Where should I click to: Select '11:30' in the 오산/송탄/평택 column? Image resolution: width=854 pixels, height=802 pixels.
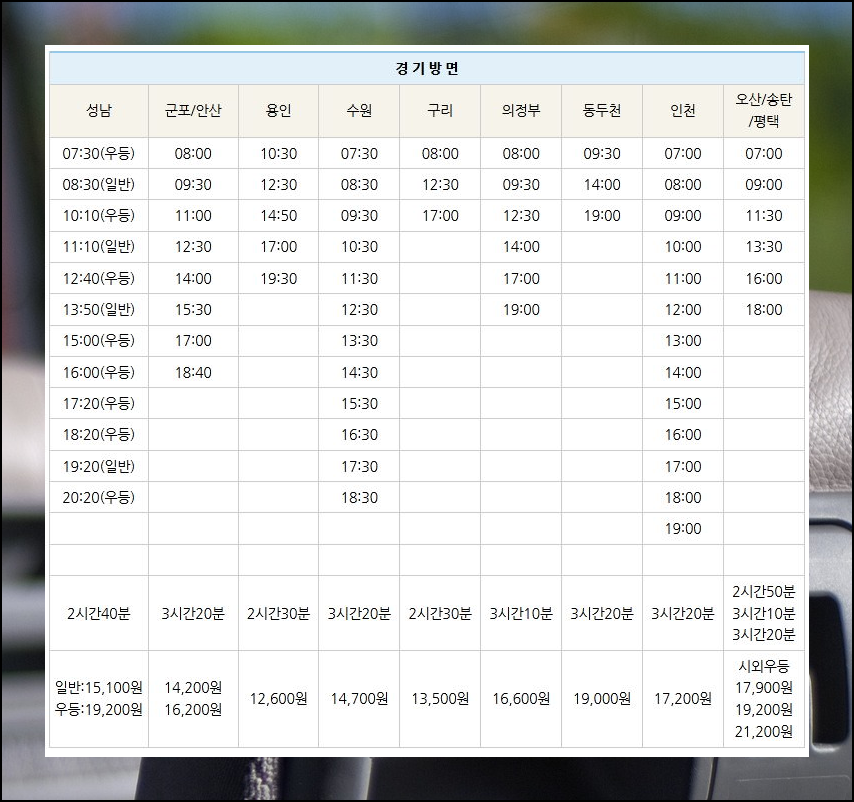click(764, 215)
